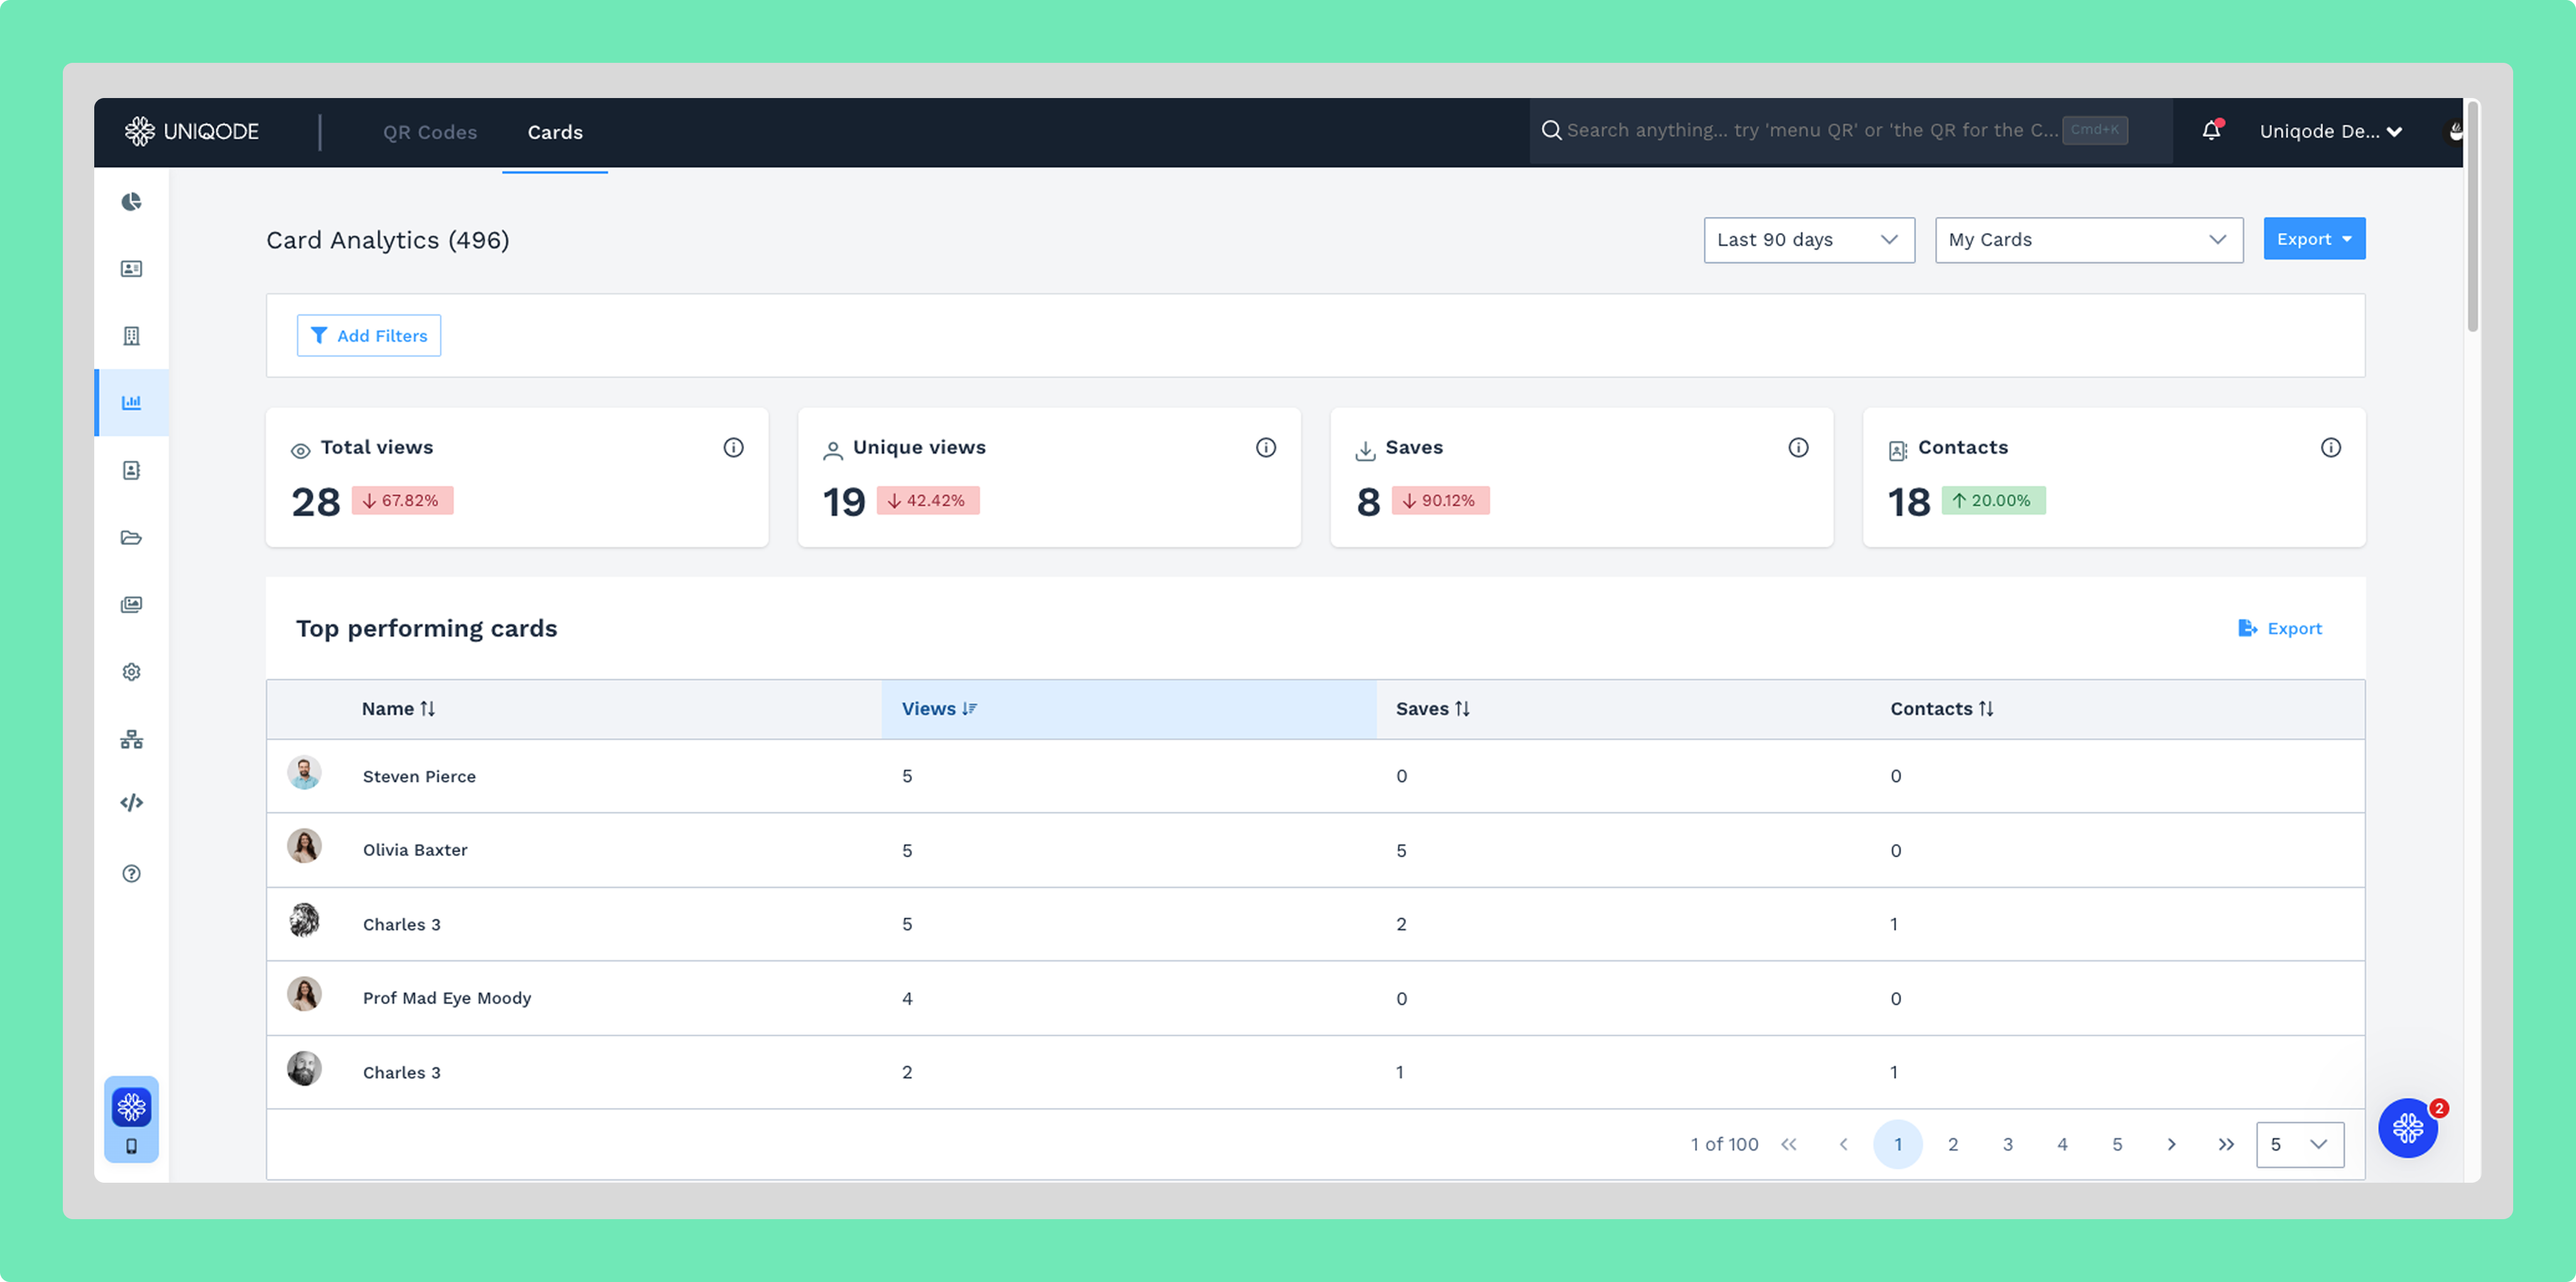Open rows per page dropdown
This screenshot has width=2576, height=1282.
[2299, 1144]
